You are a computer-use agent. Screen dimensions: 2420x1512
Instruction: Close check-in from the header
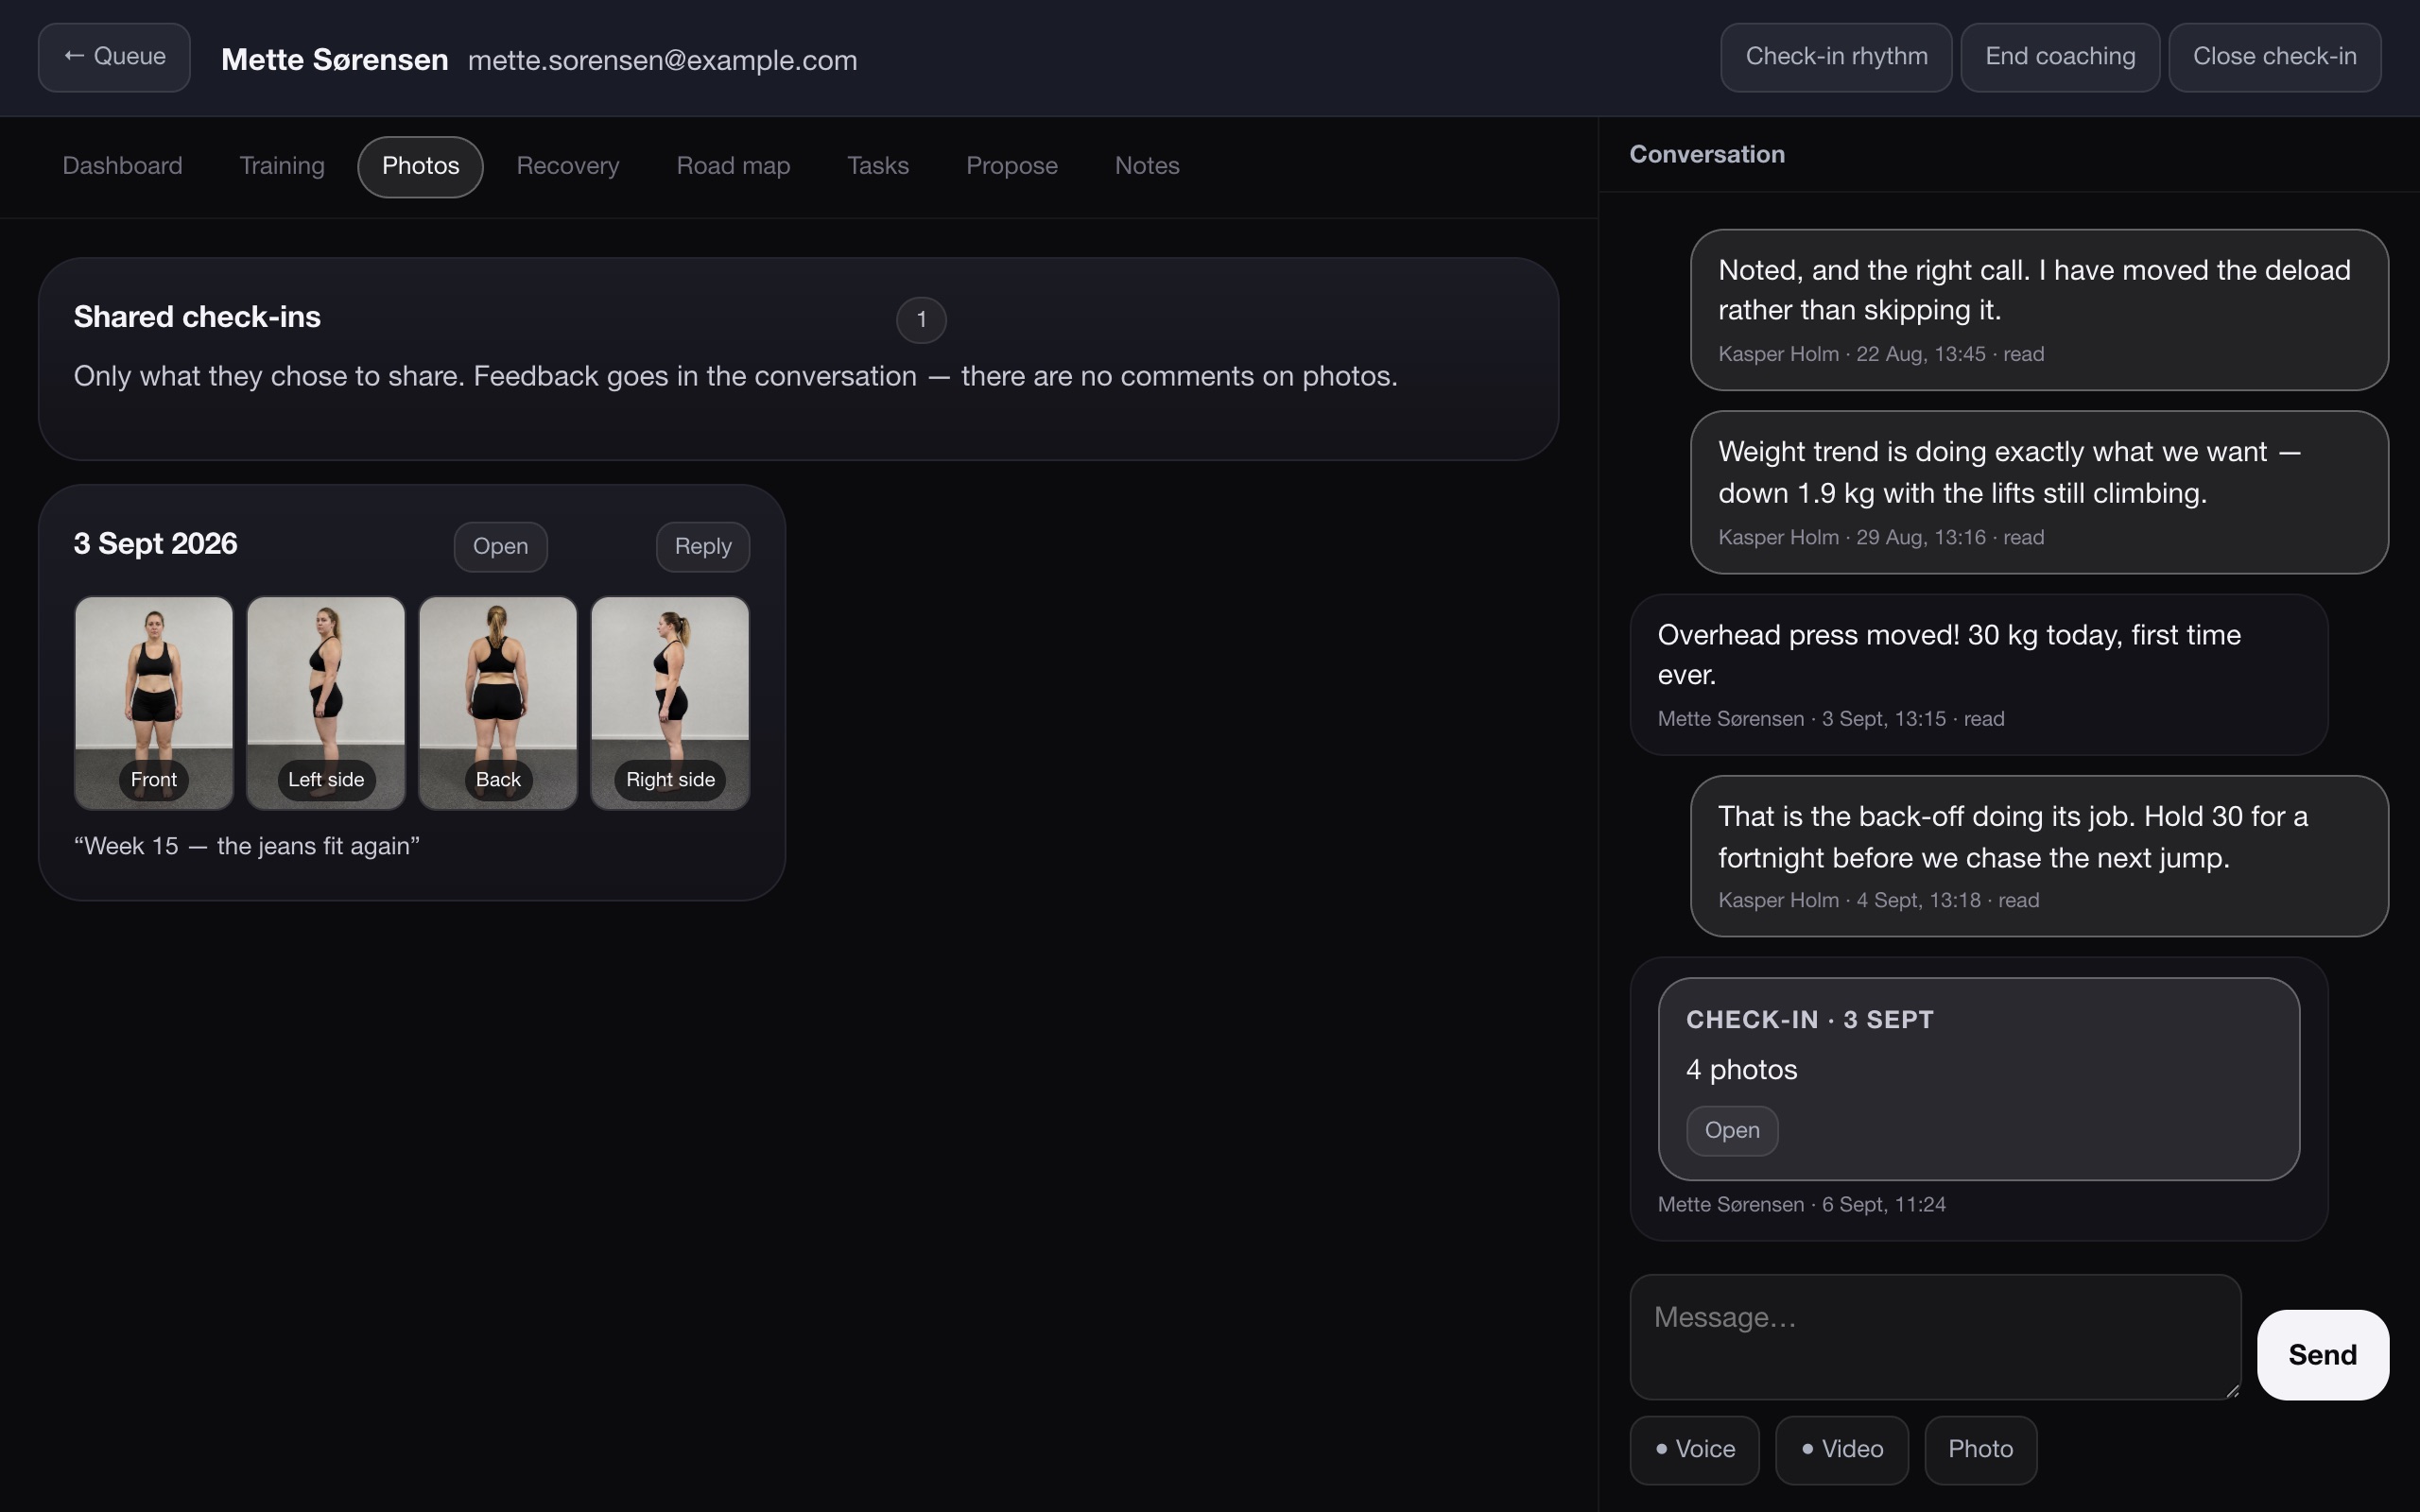[2274, 57]
